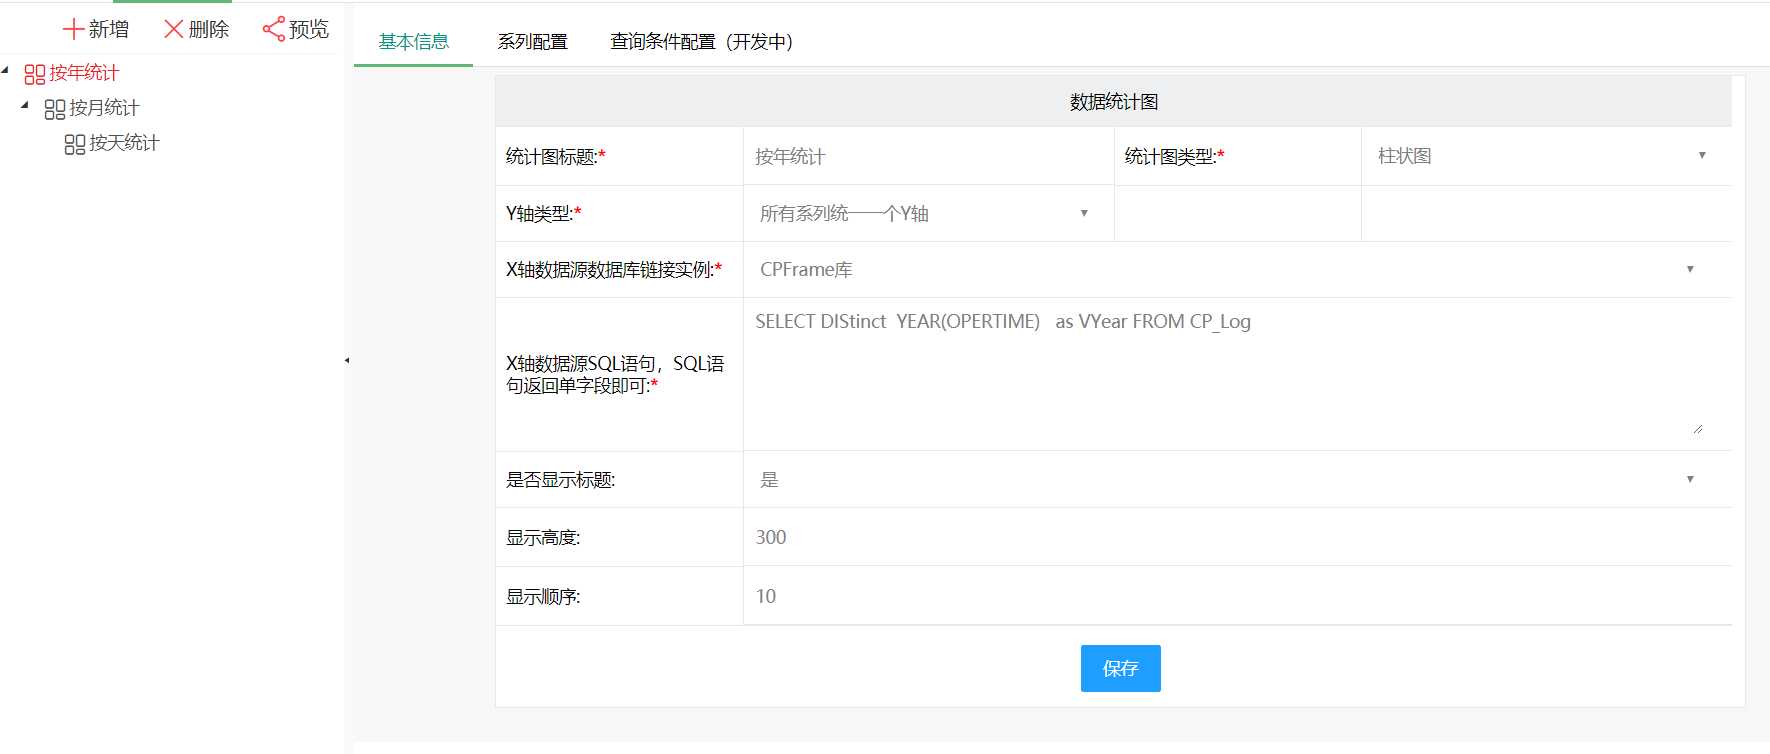The width and height of the screenshot is (1770, 754).
Task: Collapse the 按月统计 tree node
Action: click(x=25, y=104)
